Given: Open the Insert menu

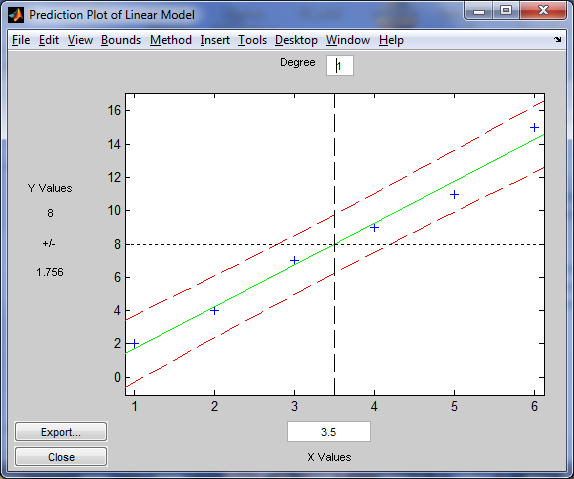Looking at the screenshot, I should tap(215, 40).
